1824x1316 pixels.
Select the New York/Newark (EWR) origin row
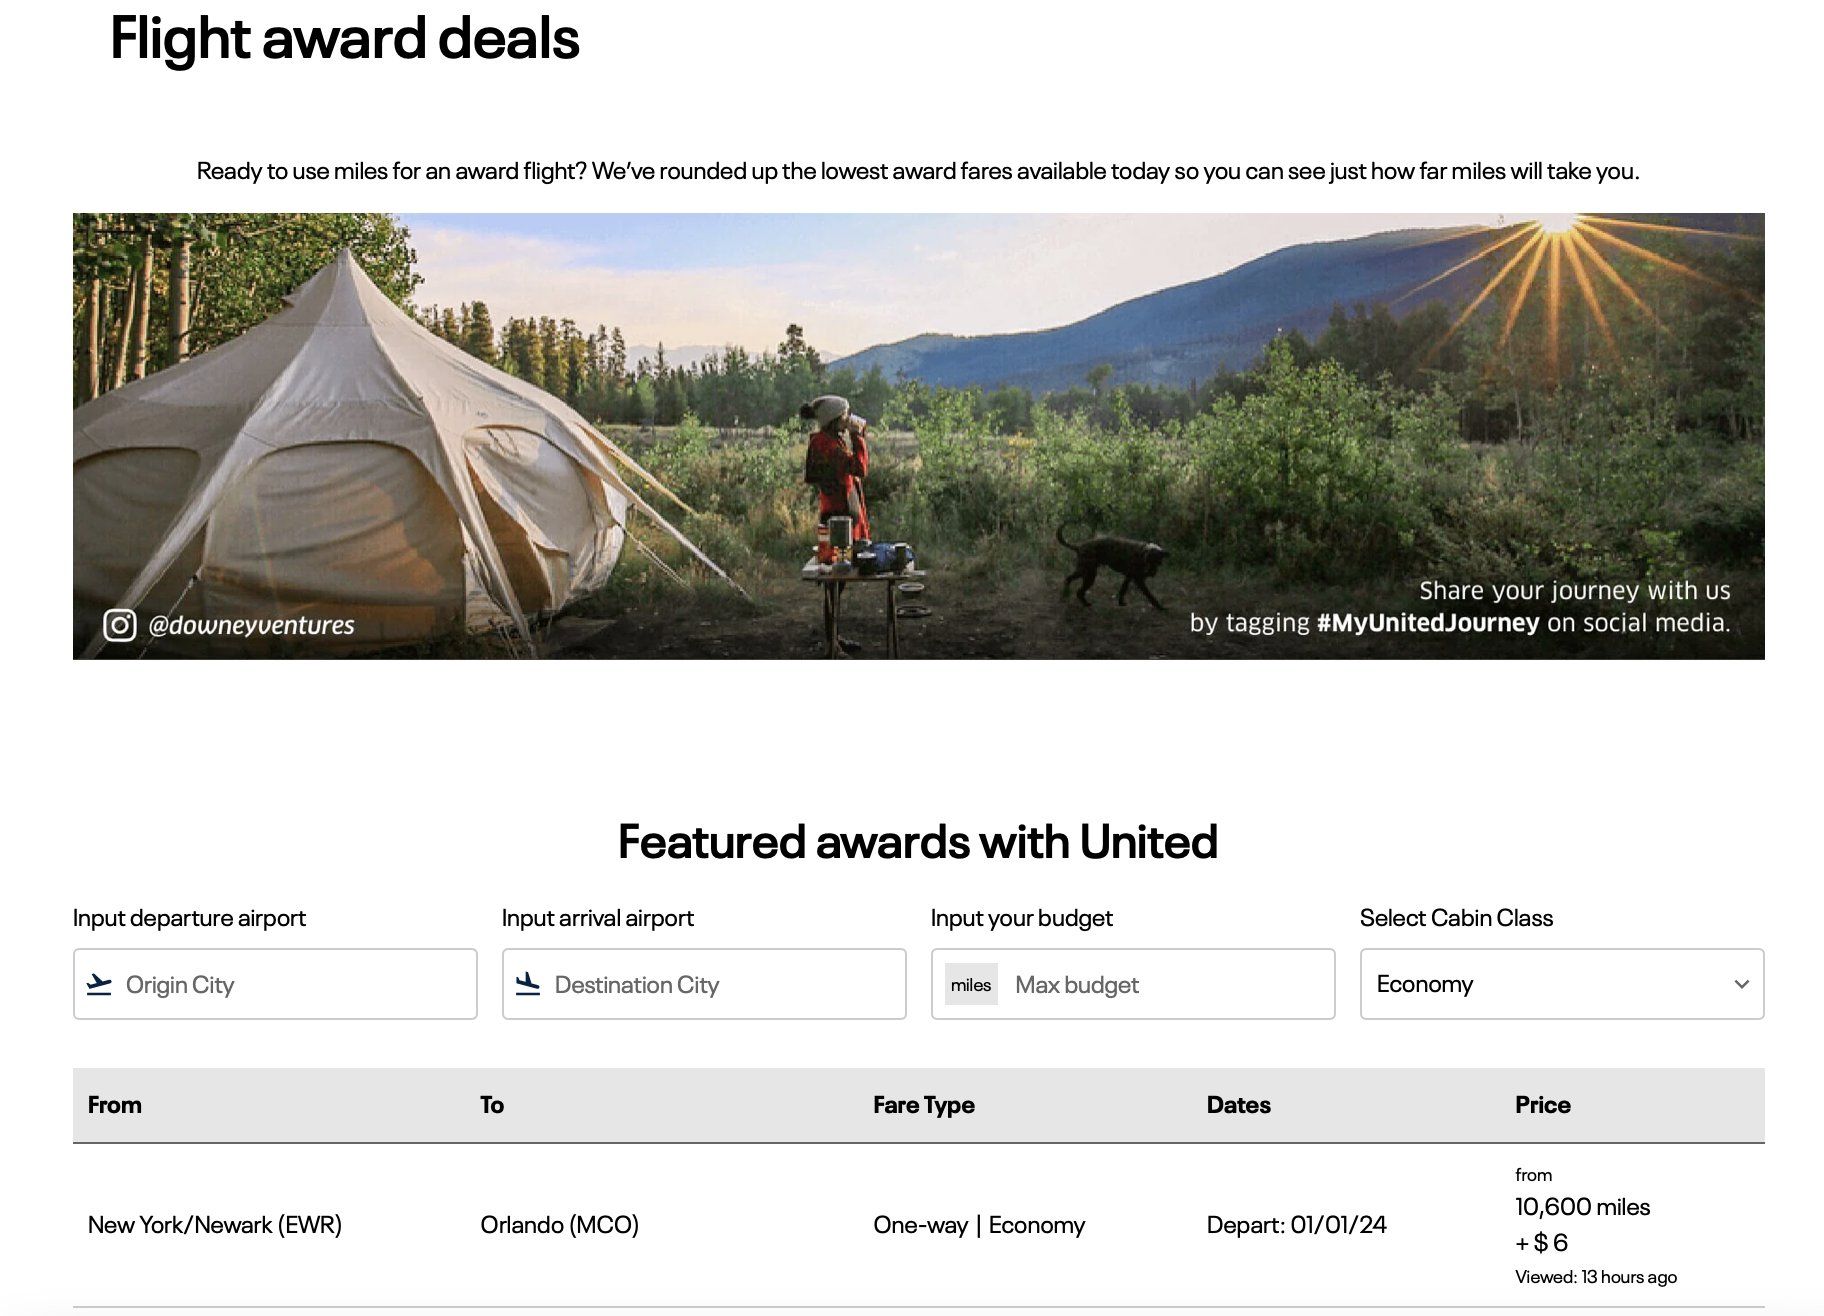click(x=215, y=1225)
